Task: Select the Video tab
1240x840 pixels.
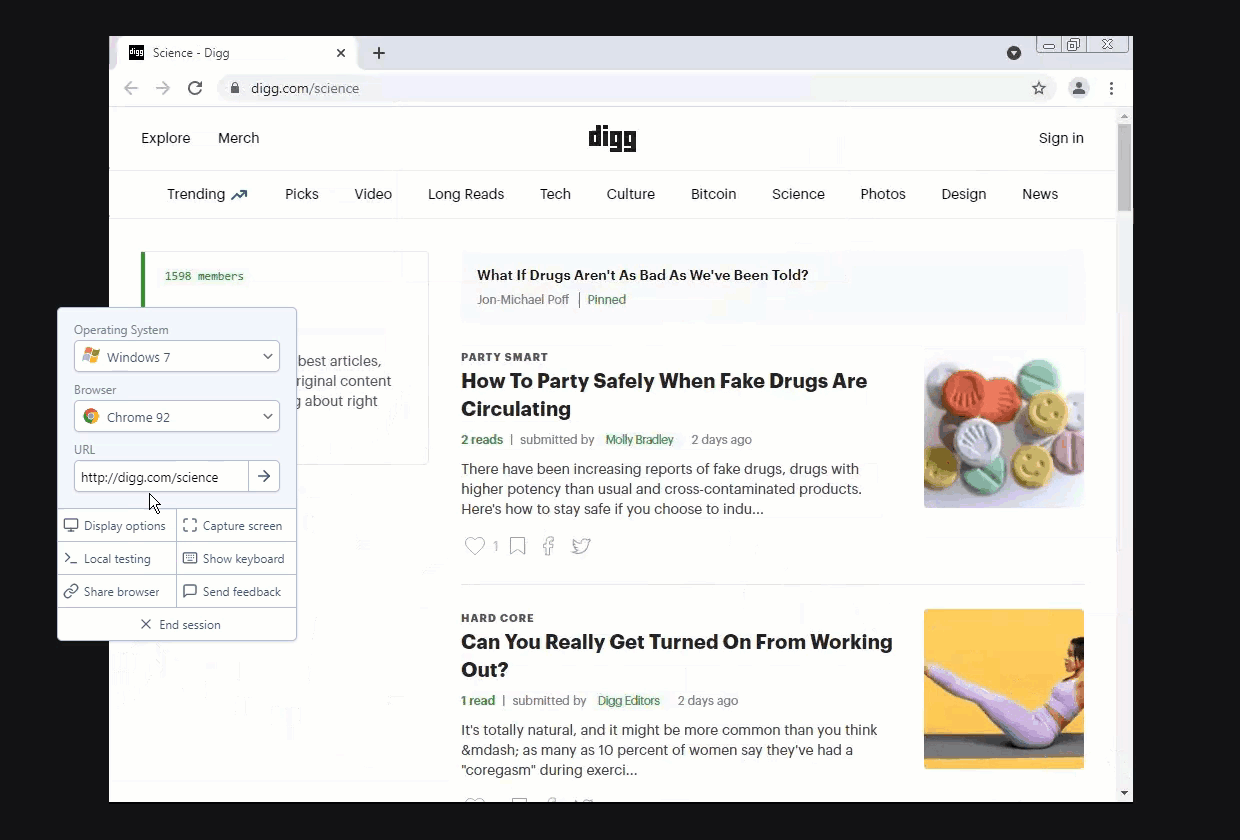Action: pyautogui.click(x=373, y=194)
